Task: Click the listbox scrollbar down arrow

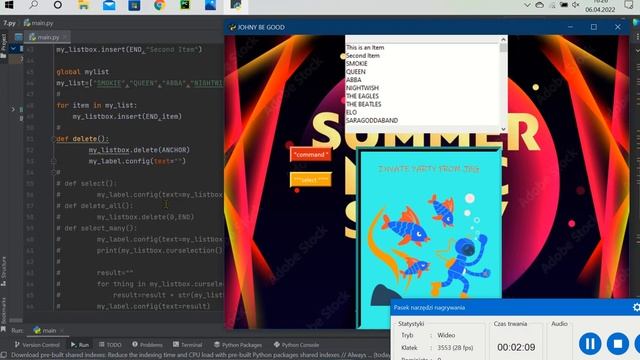Action: pos(503,129)
